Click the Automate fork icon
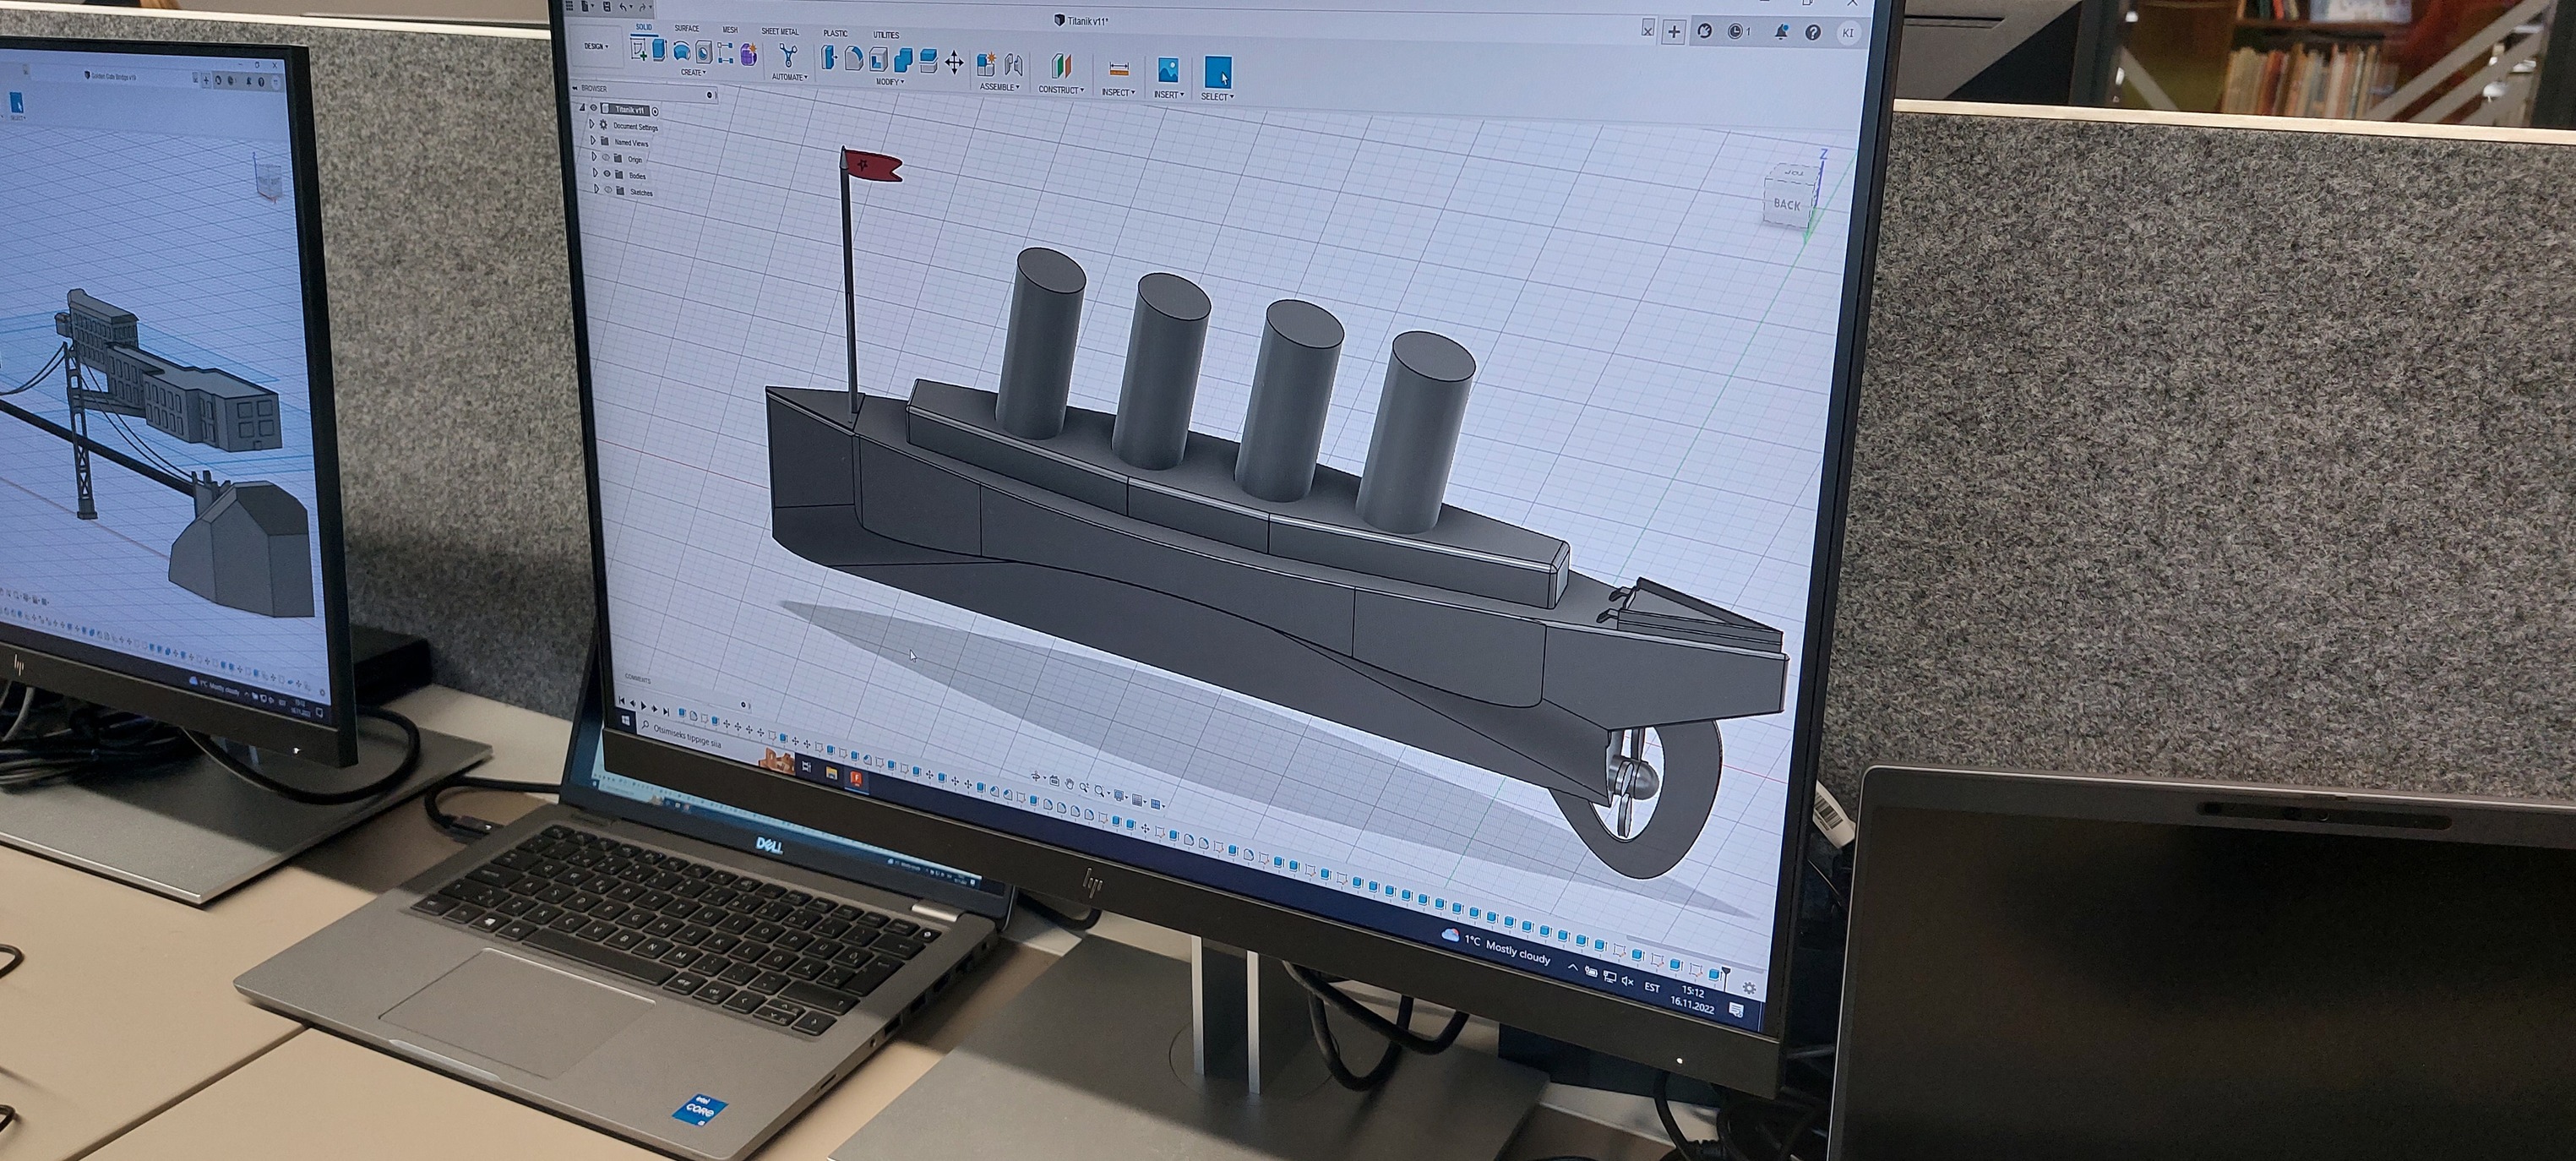Viewport: 2576px width, 1161px height. (x=788, y=56)
